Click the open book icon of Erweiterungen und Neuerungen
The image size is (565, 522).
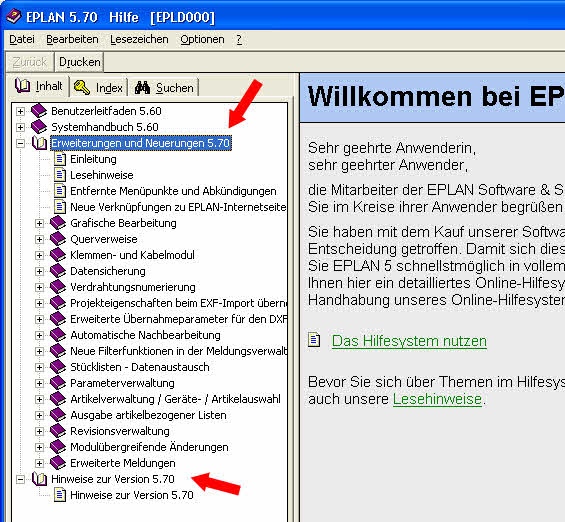[40, 143]
